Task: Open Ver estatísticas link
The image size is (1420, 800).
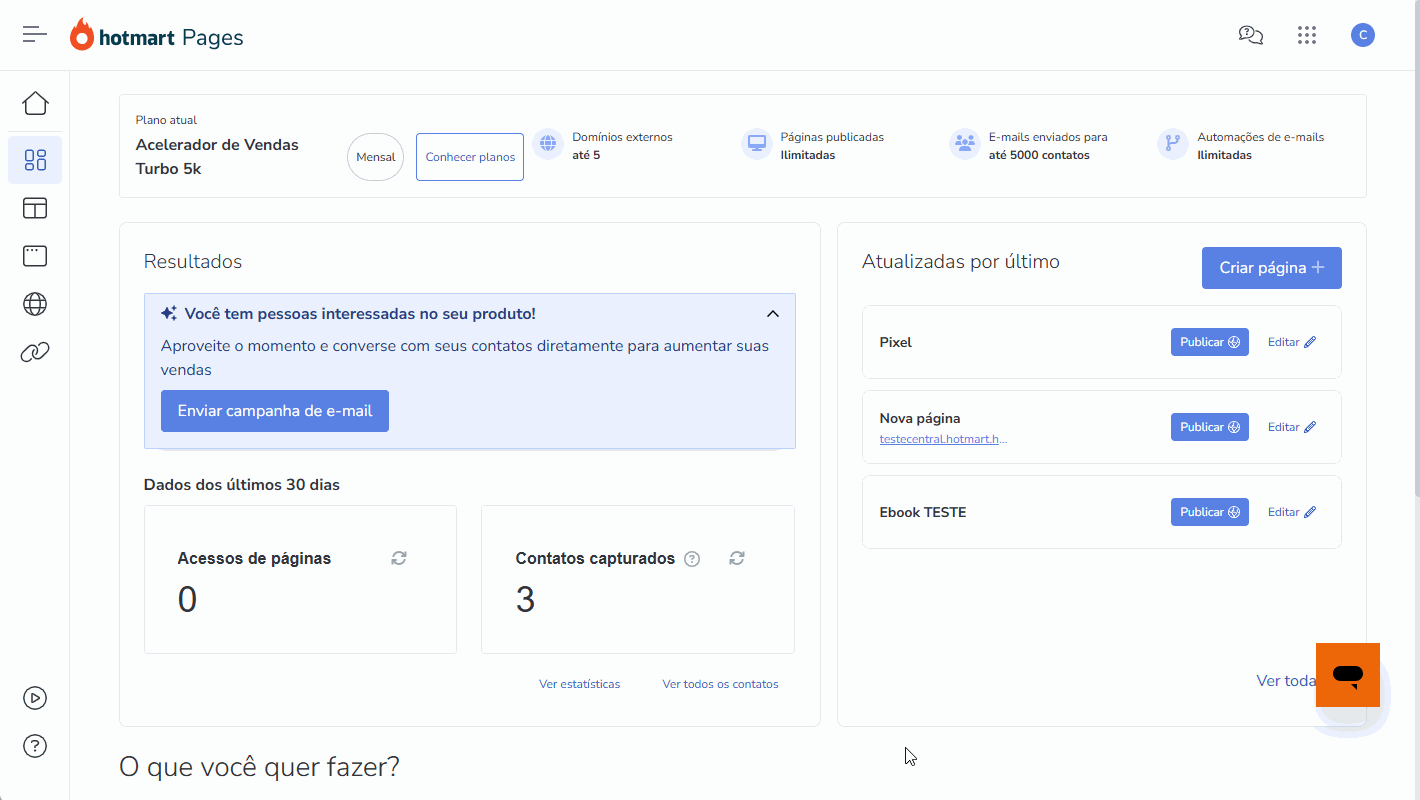Action: tap(579, 684)
